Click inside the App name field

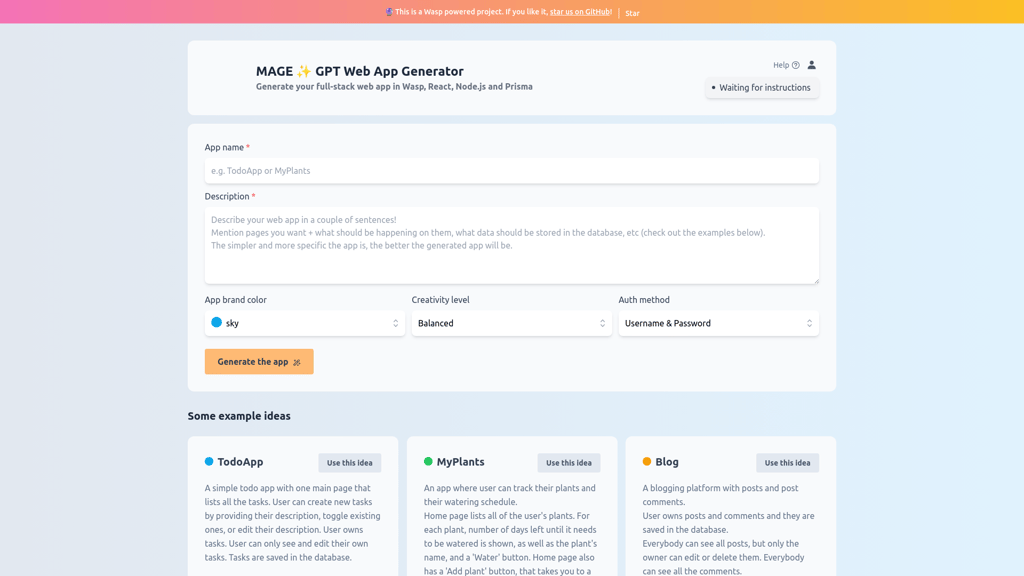511,170
